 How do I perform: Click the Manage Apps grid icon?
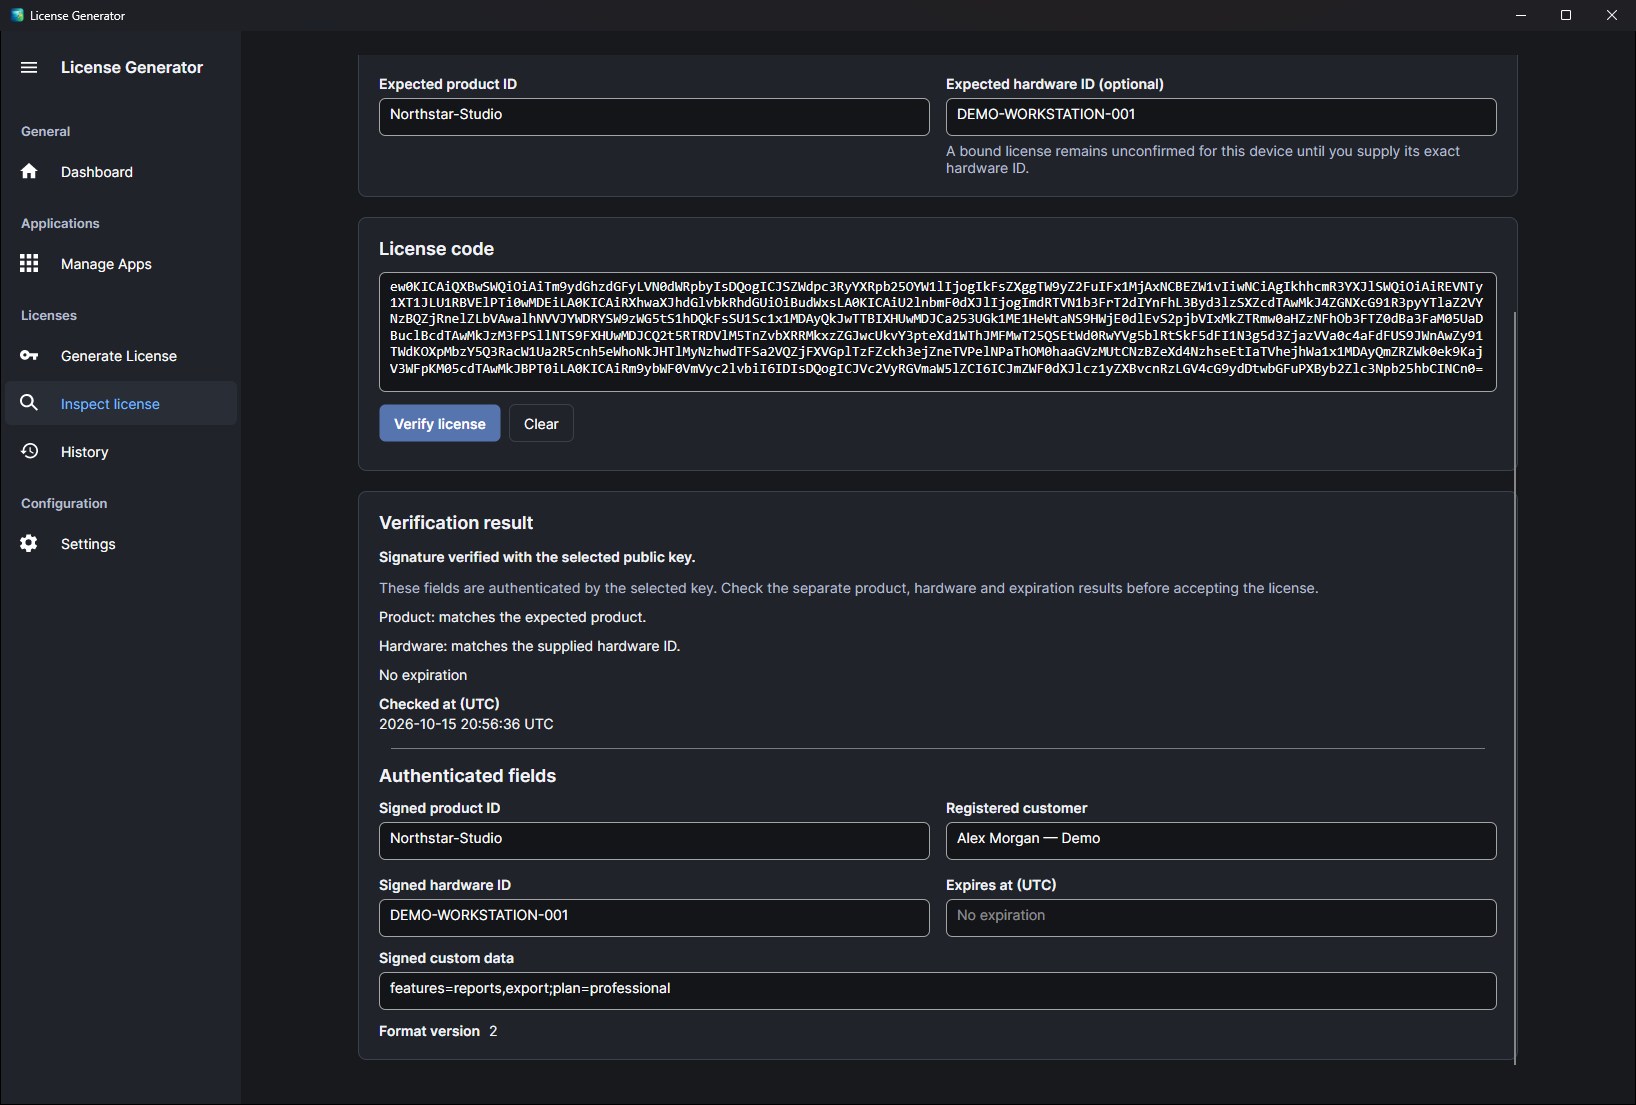tap(29, 263)
